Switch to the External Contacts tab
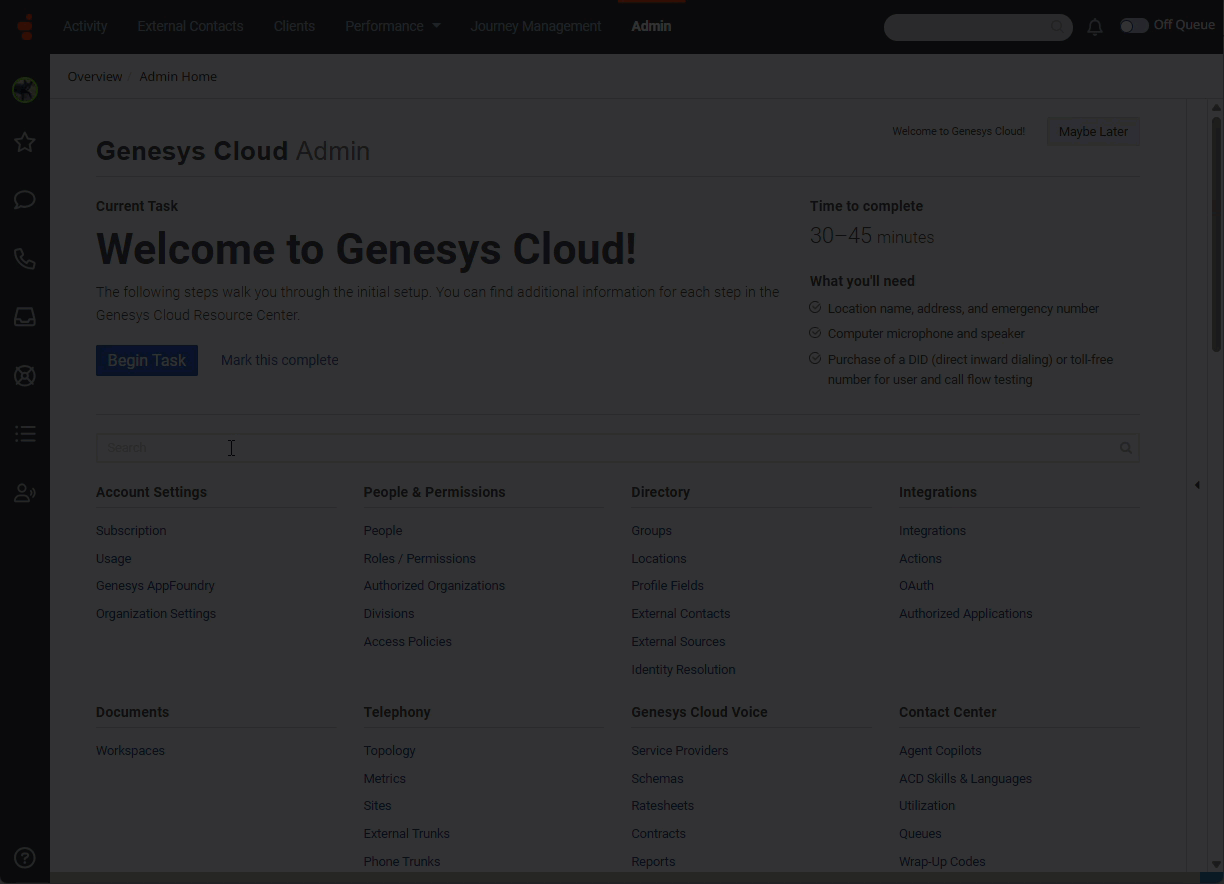 click(190, 26)
